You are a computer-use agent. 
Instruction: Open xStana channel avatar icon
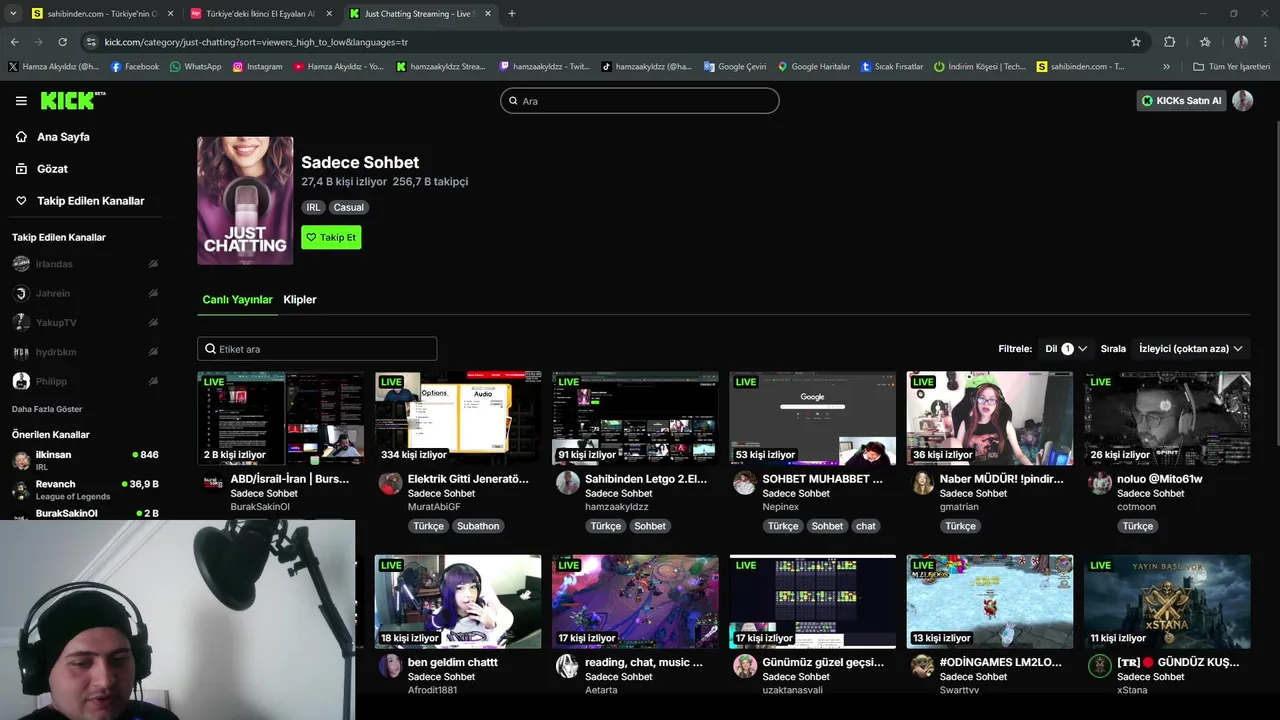1099,667
